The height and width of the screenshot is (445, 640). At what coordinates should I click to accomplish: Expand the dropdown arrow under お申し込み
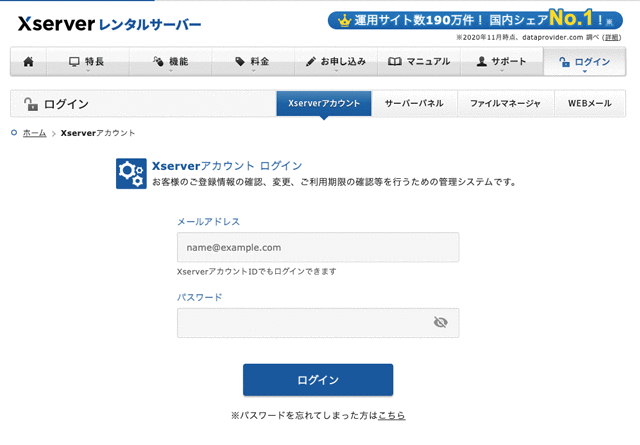(x=336, y=71)
